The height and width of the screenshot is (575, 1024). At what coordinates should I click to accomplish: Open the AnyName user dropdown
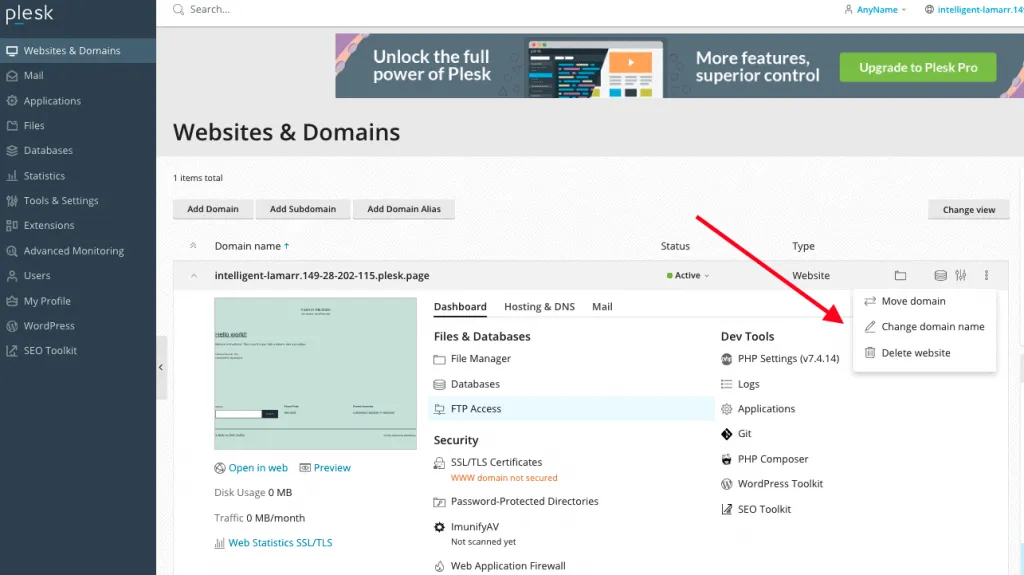point(875,10)
